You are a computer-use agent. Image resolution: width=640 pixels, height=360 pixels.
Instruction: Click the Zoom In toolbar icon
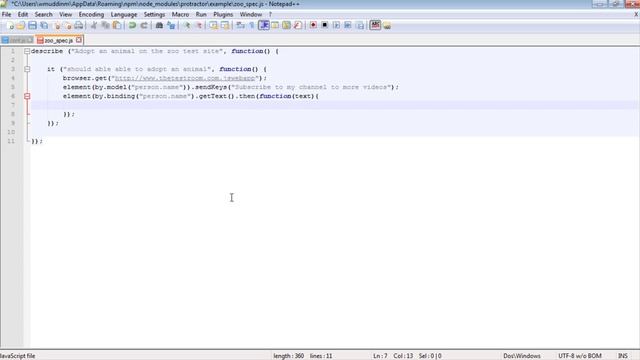point(187,26)
